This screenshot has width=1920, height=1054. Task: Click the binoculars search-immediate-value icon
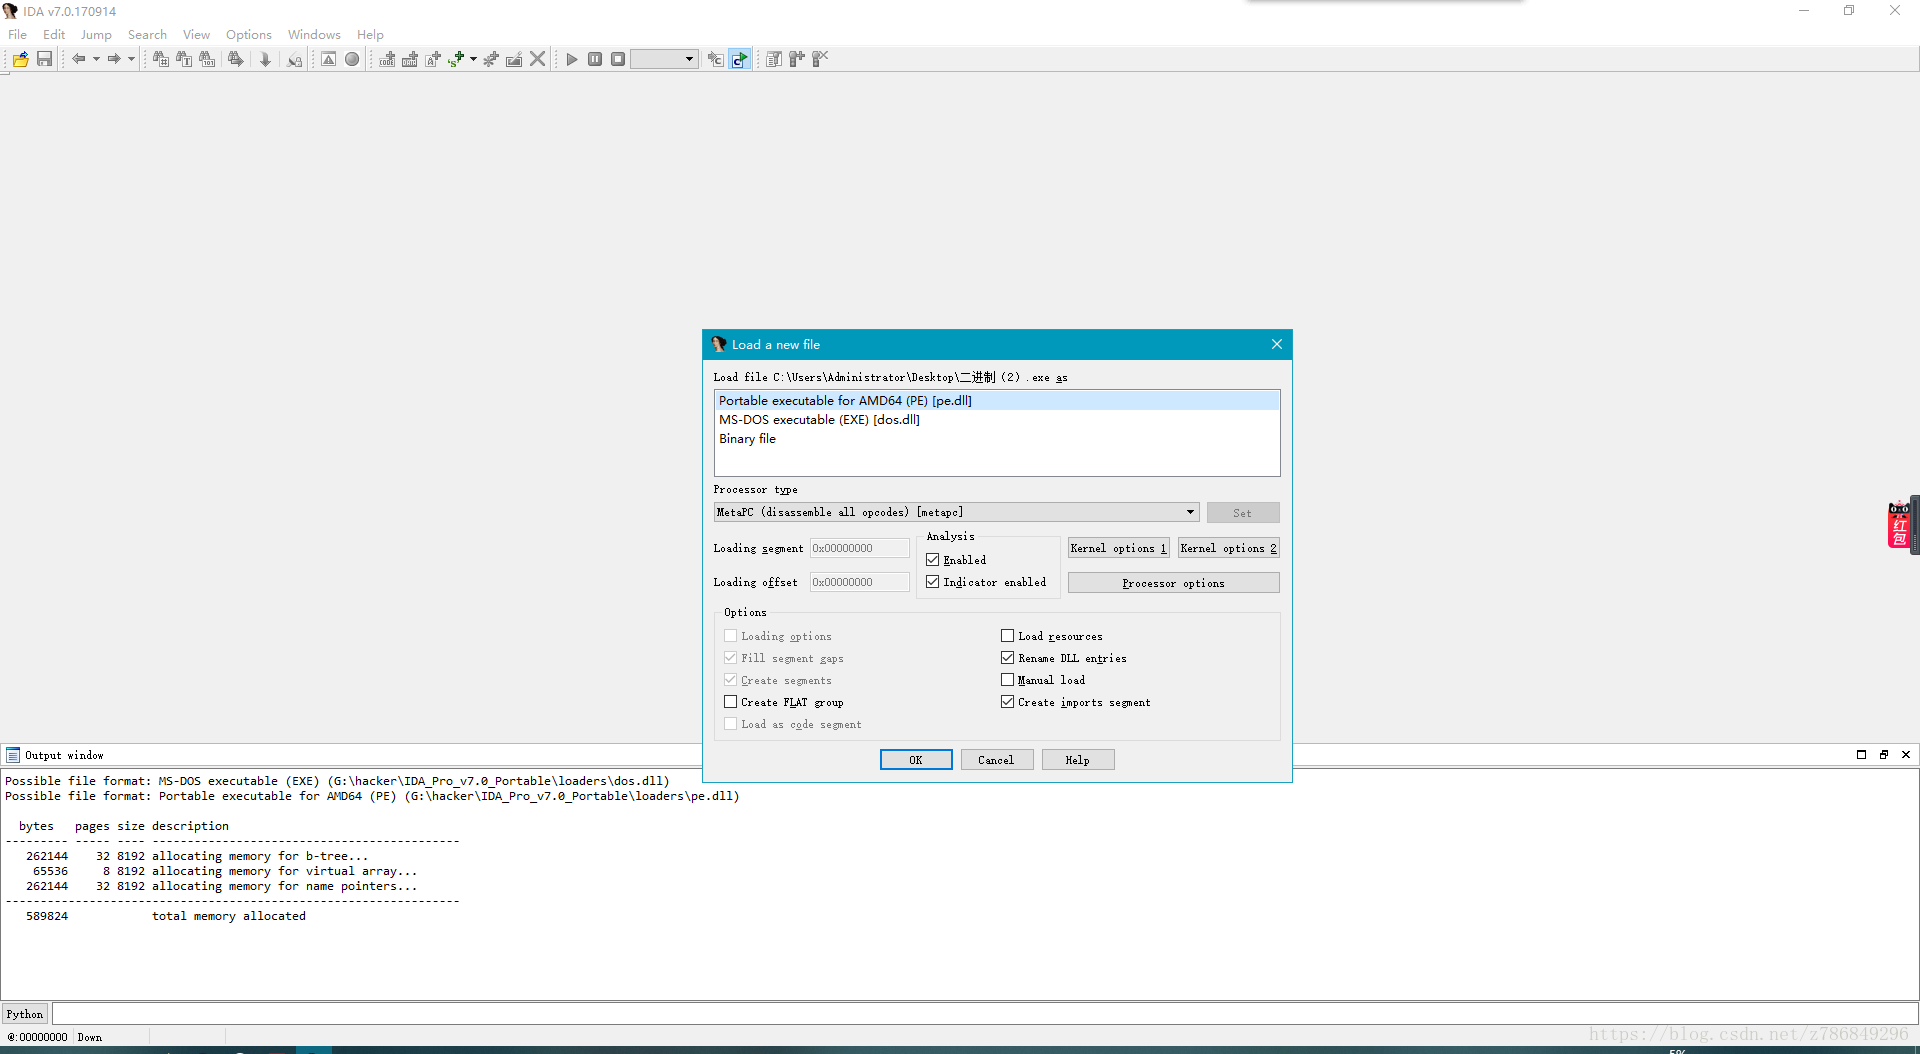160,60
